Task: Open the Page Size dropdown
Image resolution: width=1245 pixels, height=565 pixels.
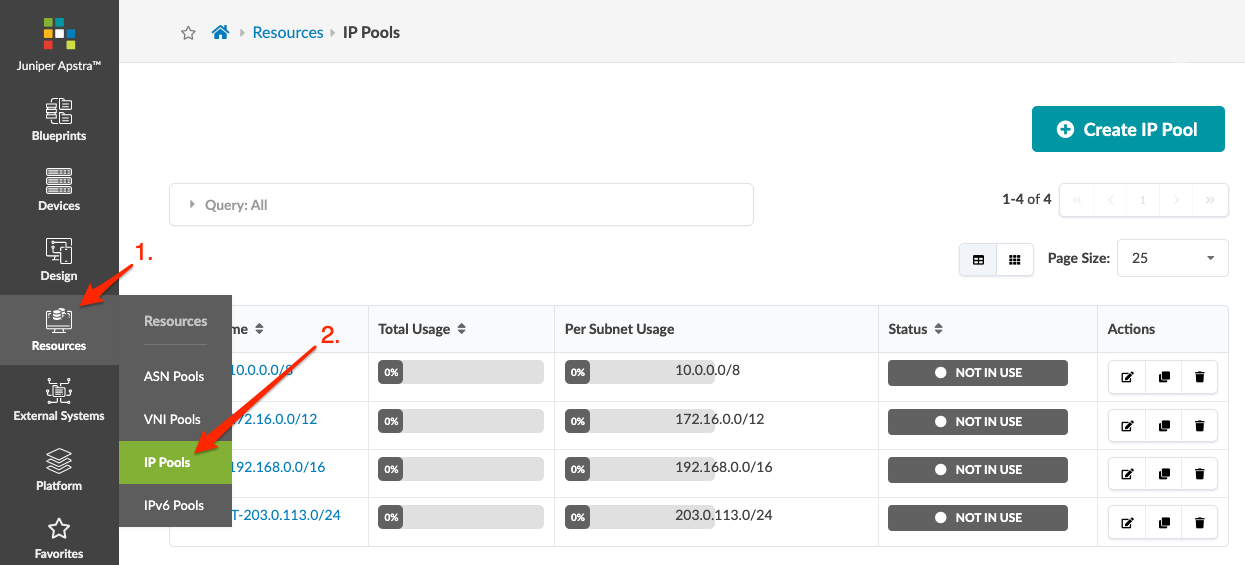Action: tap(1171, 258)
